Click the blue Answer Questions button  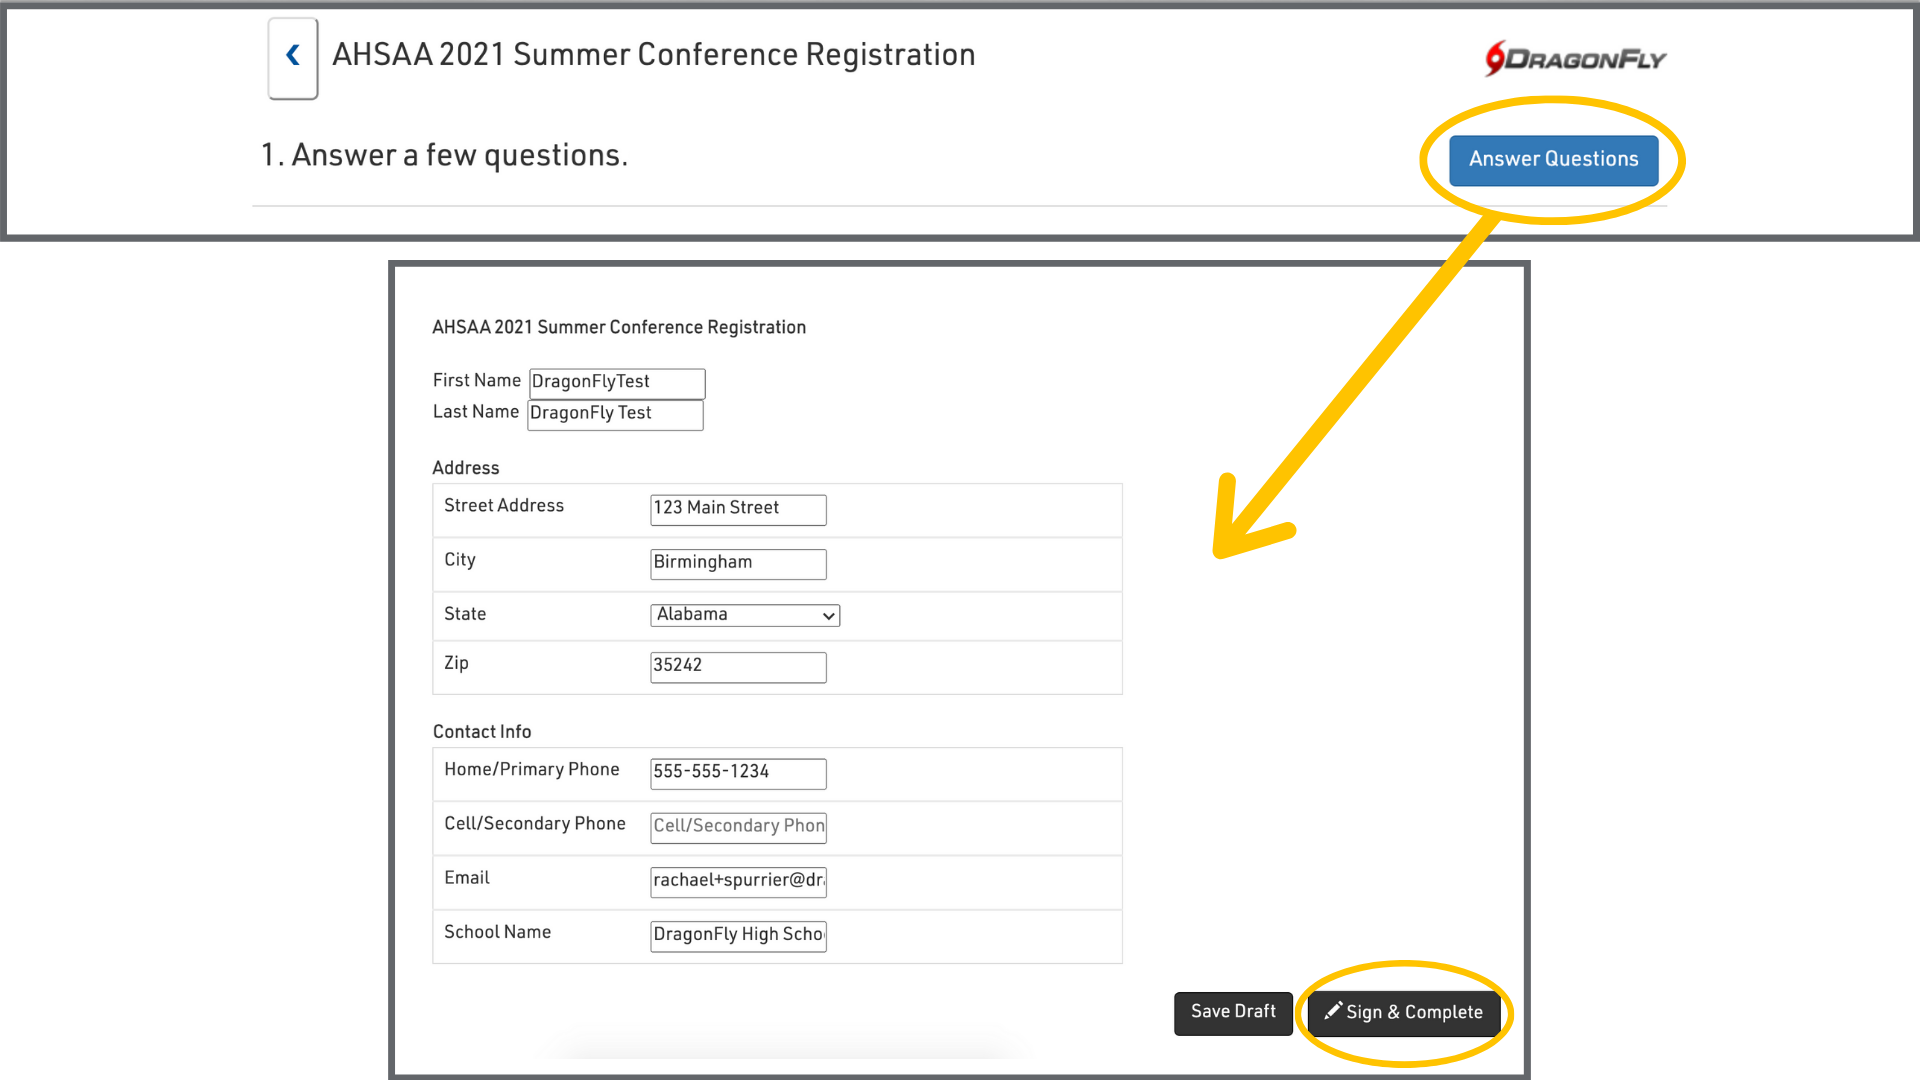tap(1553, 160)
